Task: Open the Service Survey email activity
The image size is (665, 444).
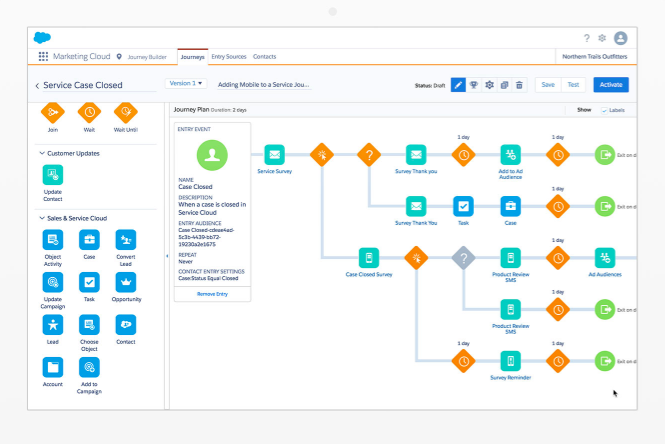Action: 274,155
